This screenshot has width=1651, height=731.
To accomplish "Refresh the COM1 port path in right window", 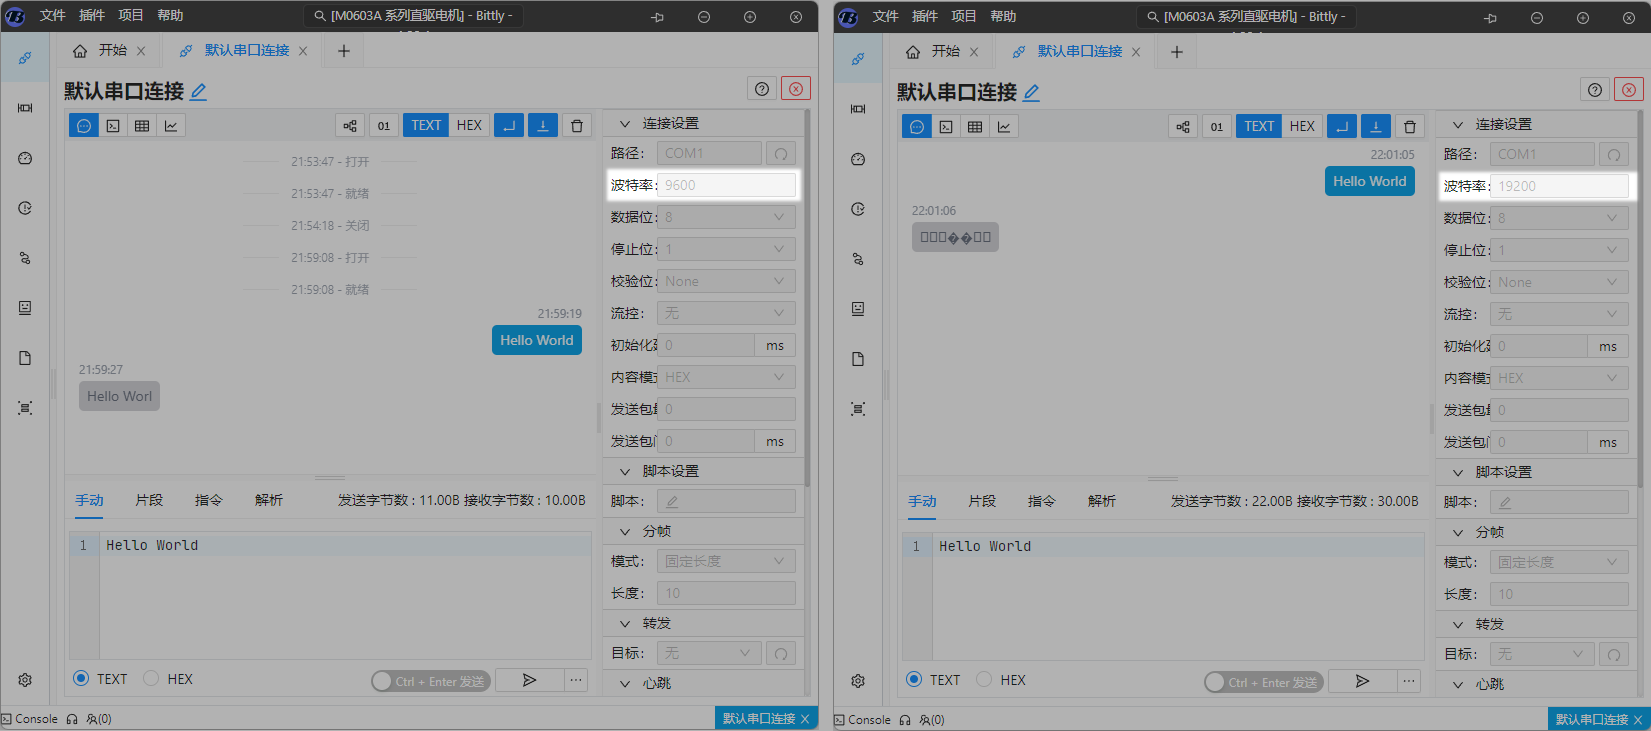I will [1613, 155].
